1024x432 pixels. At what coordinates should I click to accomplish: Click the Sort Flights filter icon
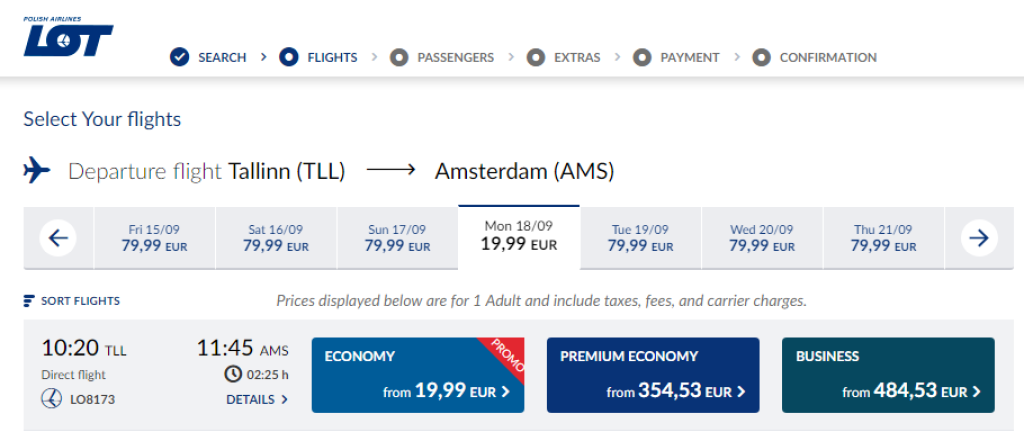pos(29,301)
